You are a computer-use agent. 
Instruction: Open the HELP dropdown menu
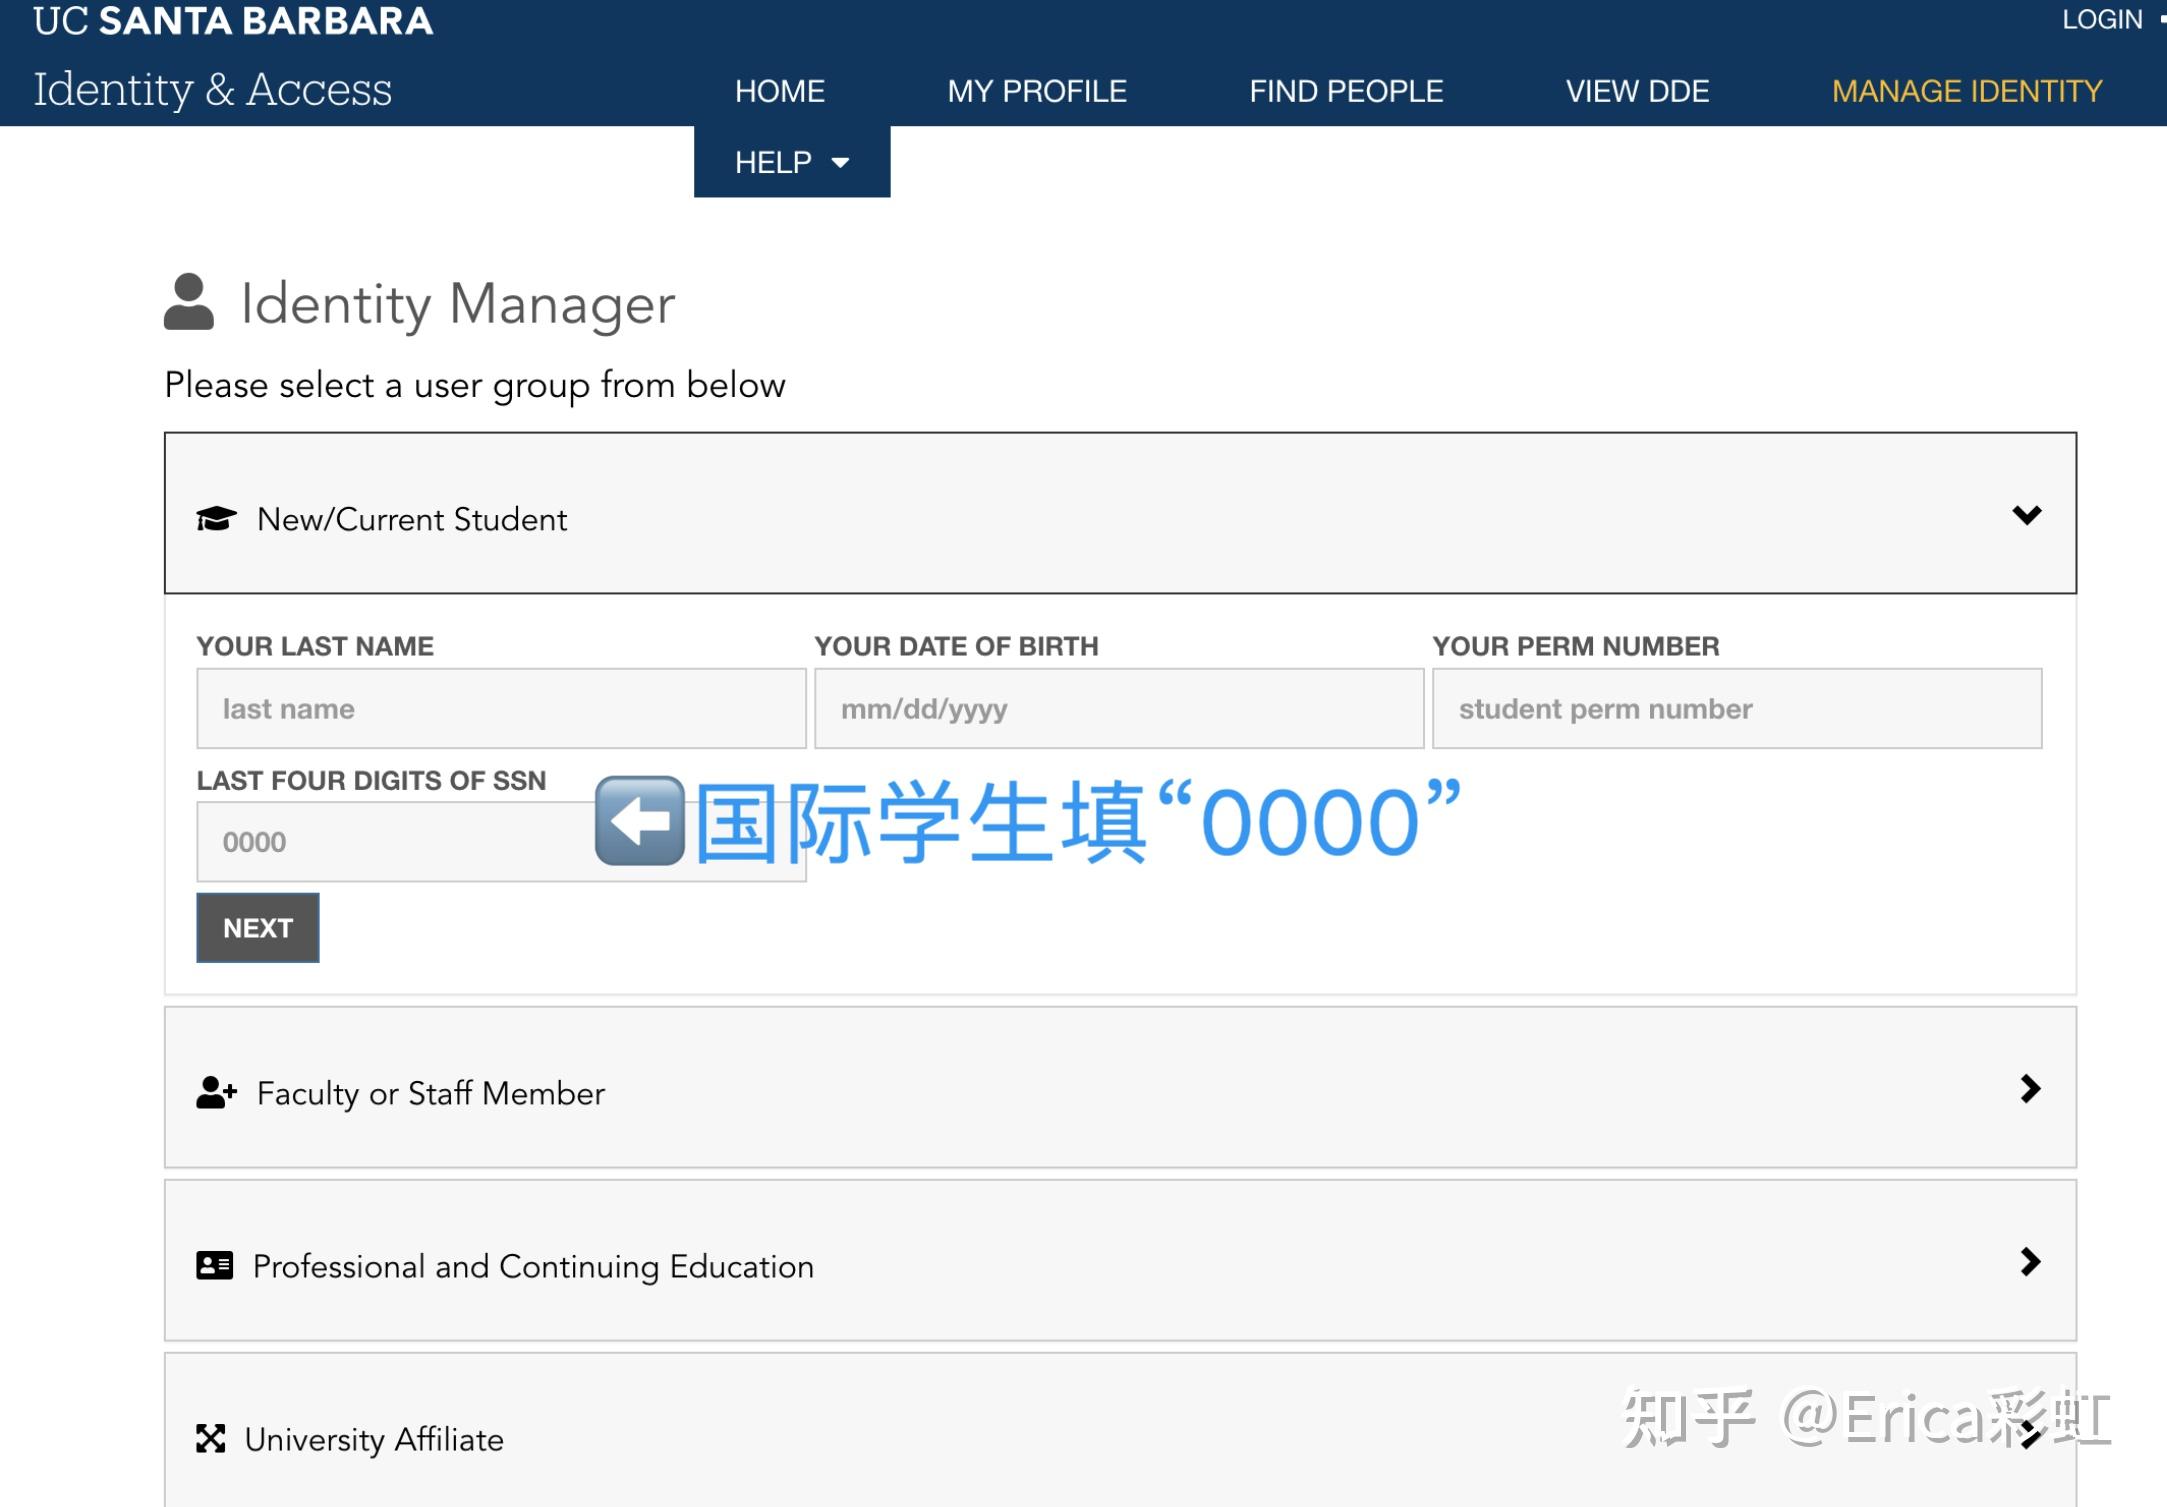[x=792, y=162]
